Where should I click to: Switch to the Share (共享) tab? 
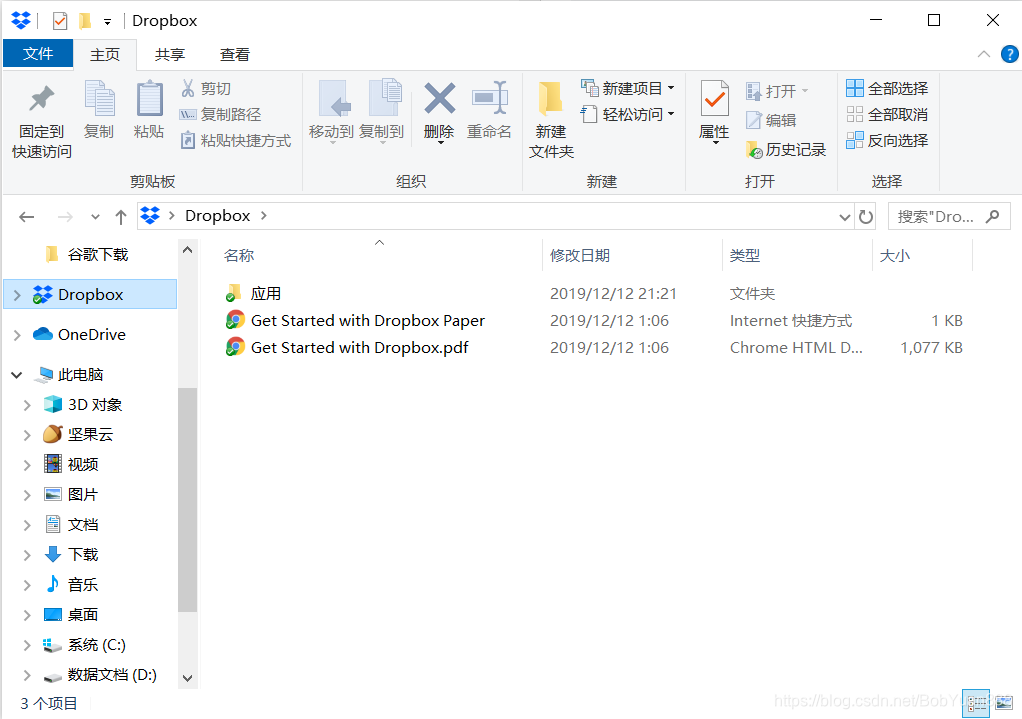tap(169, 55)
